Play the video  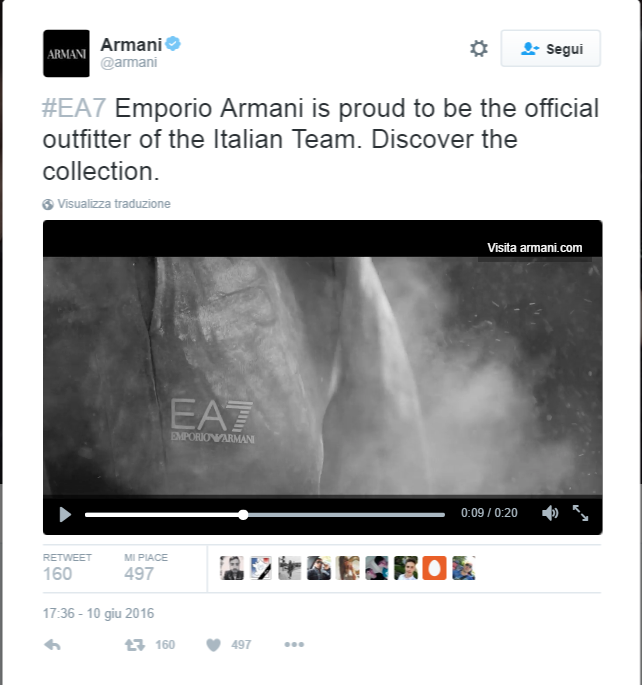click(x=65, y=514)
